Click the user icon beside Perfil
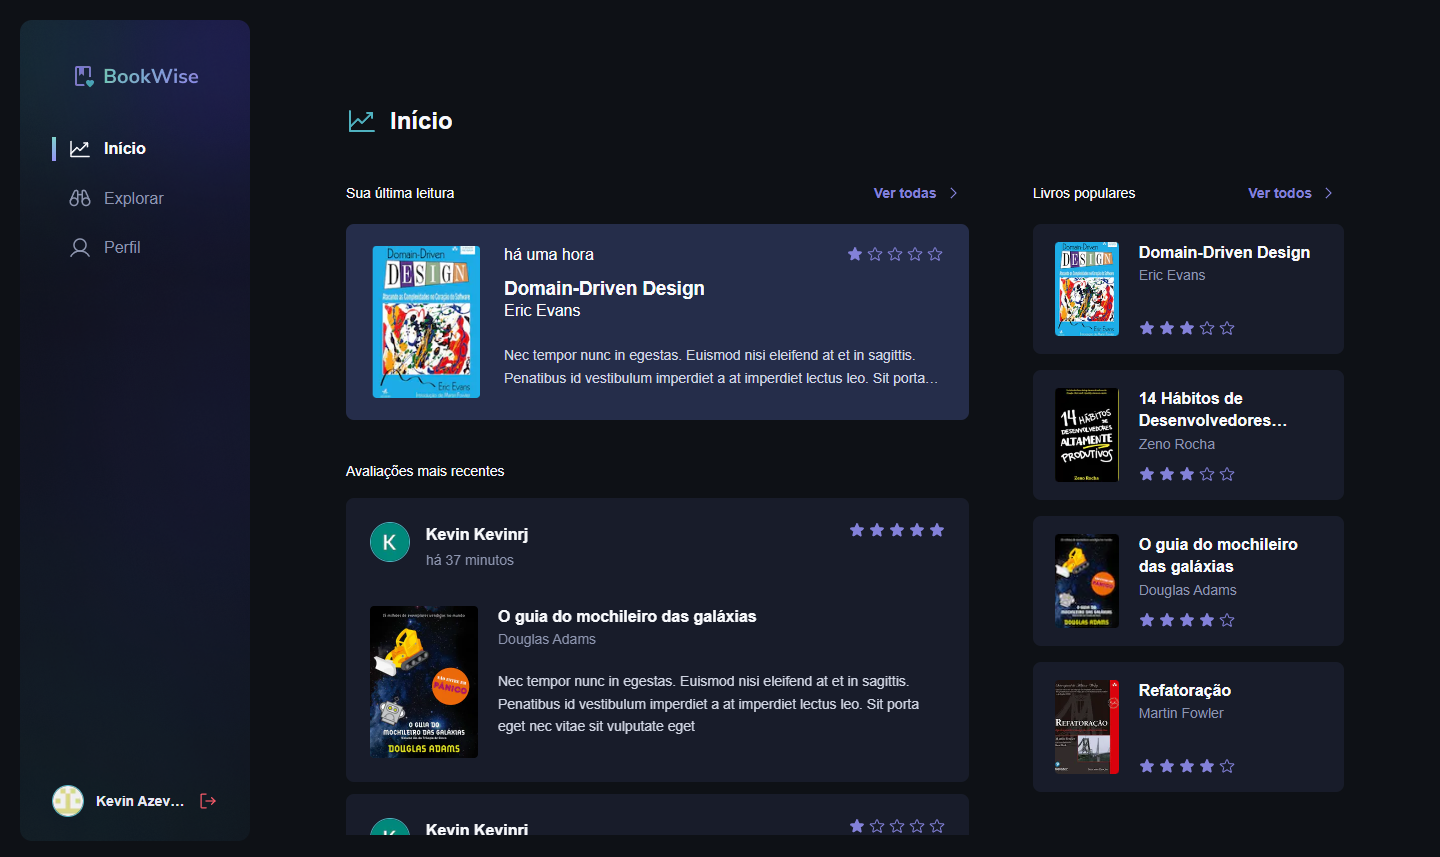This screenshot has width=1440, height=857. coord(80,247)
